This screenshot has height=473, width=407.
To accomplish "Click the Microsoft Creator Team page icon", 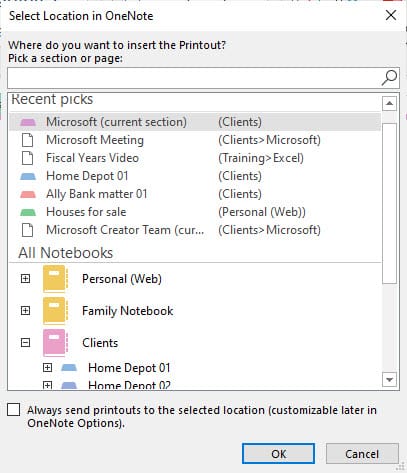I will 27,230.
